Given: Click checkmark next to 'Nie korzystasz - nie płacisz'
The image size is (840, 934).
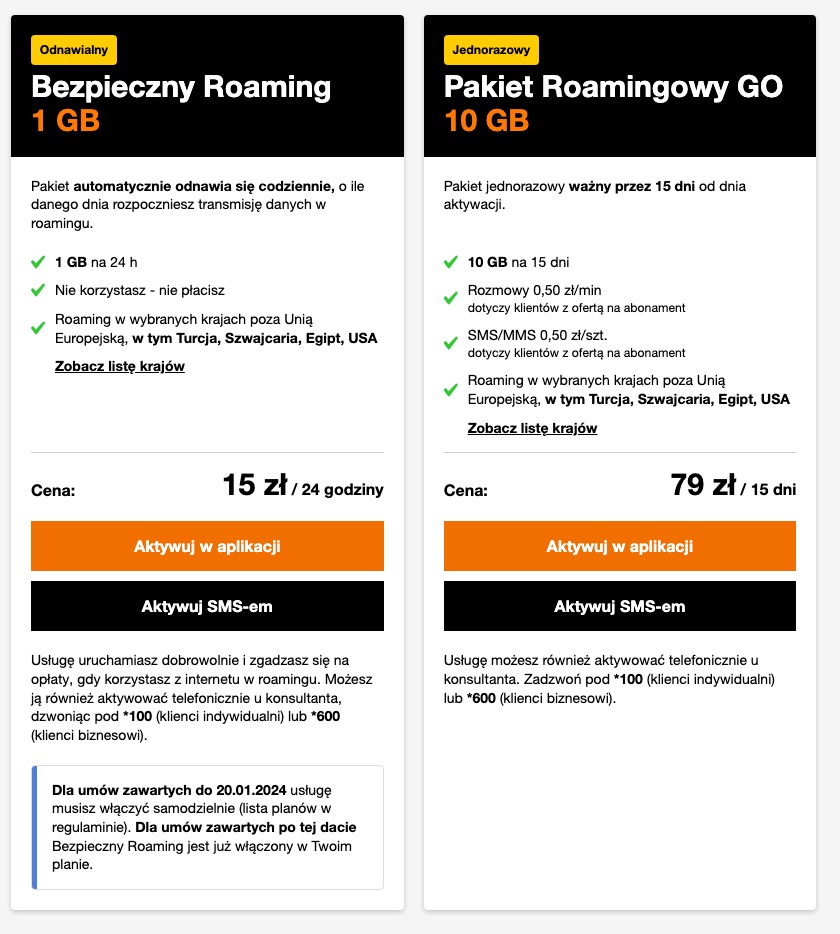Looking at the screenshot, I should pyautogui.click(x=38, y=290).
